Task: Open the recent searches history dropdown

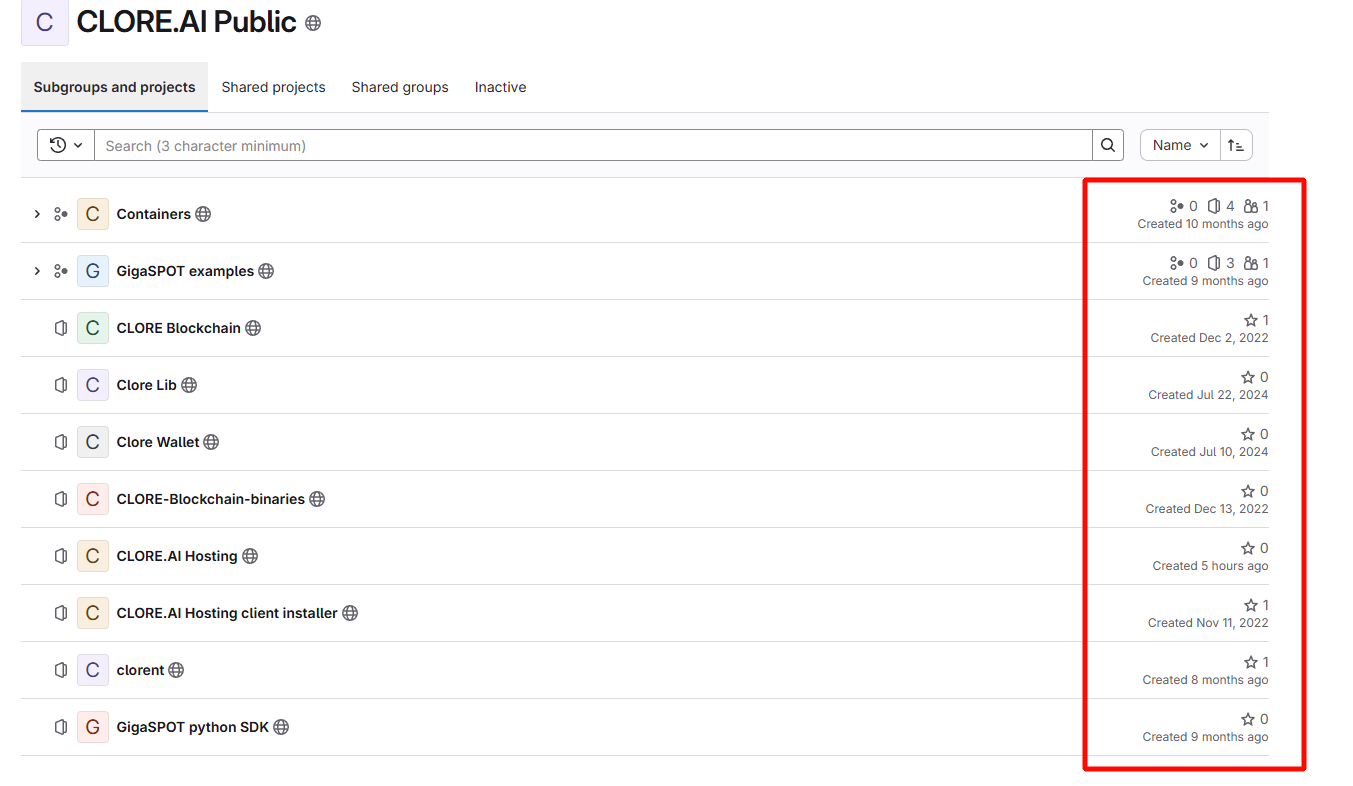Action: tap(66, 145)
